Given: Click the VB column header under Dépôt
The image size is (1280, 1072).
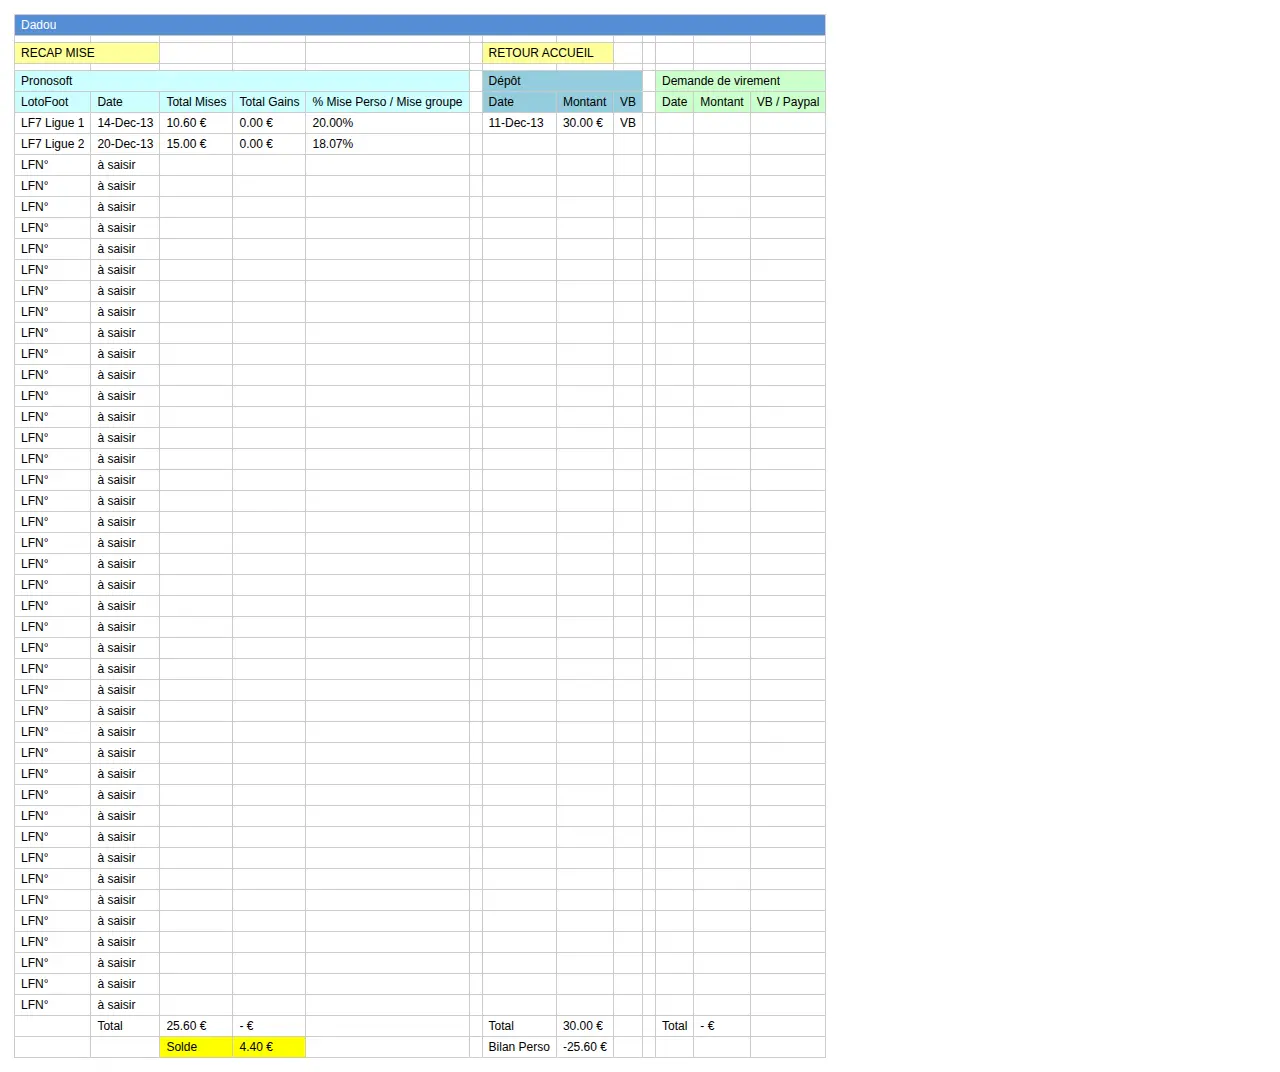Looking at the screenshot, I should pyautogui.click(x=628, y=102).
